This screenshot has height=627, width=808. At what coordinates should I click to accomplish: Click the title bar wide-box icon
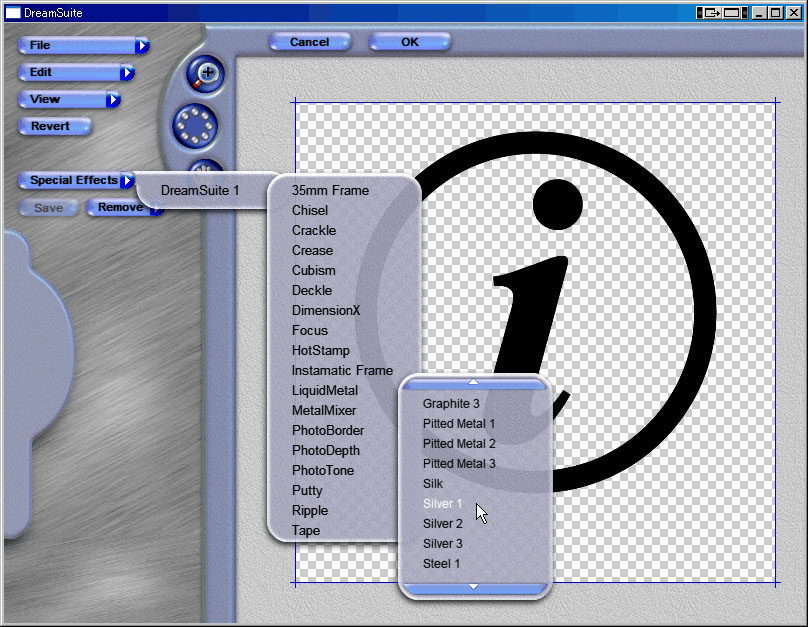733,13
